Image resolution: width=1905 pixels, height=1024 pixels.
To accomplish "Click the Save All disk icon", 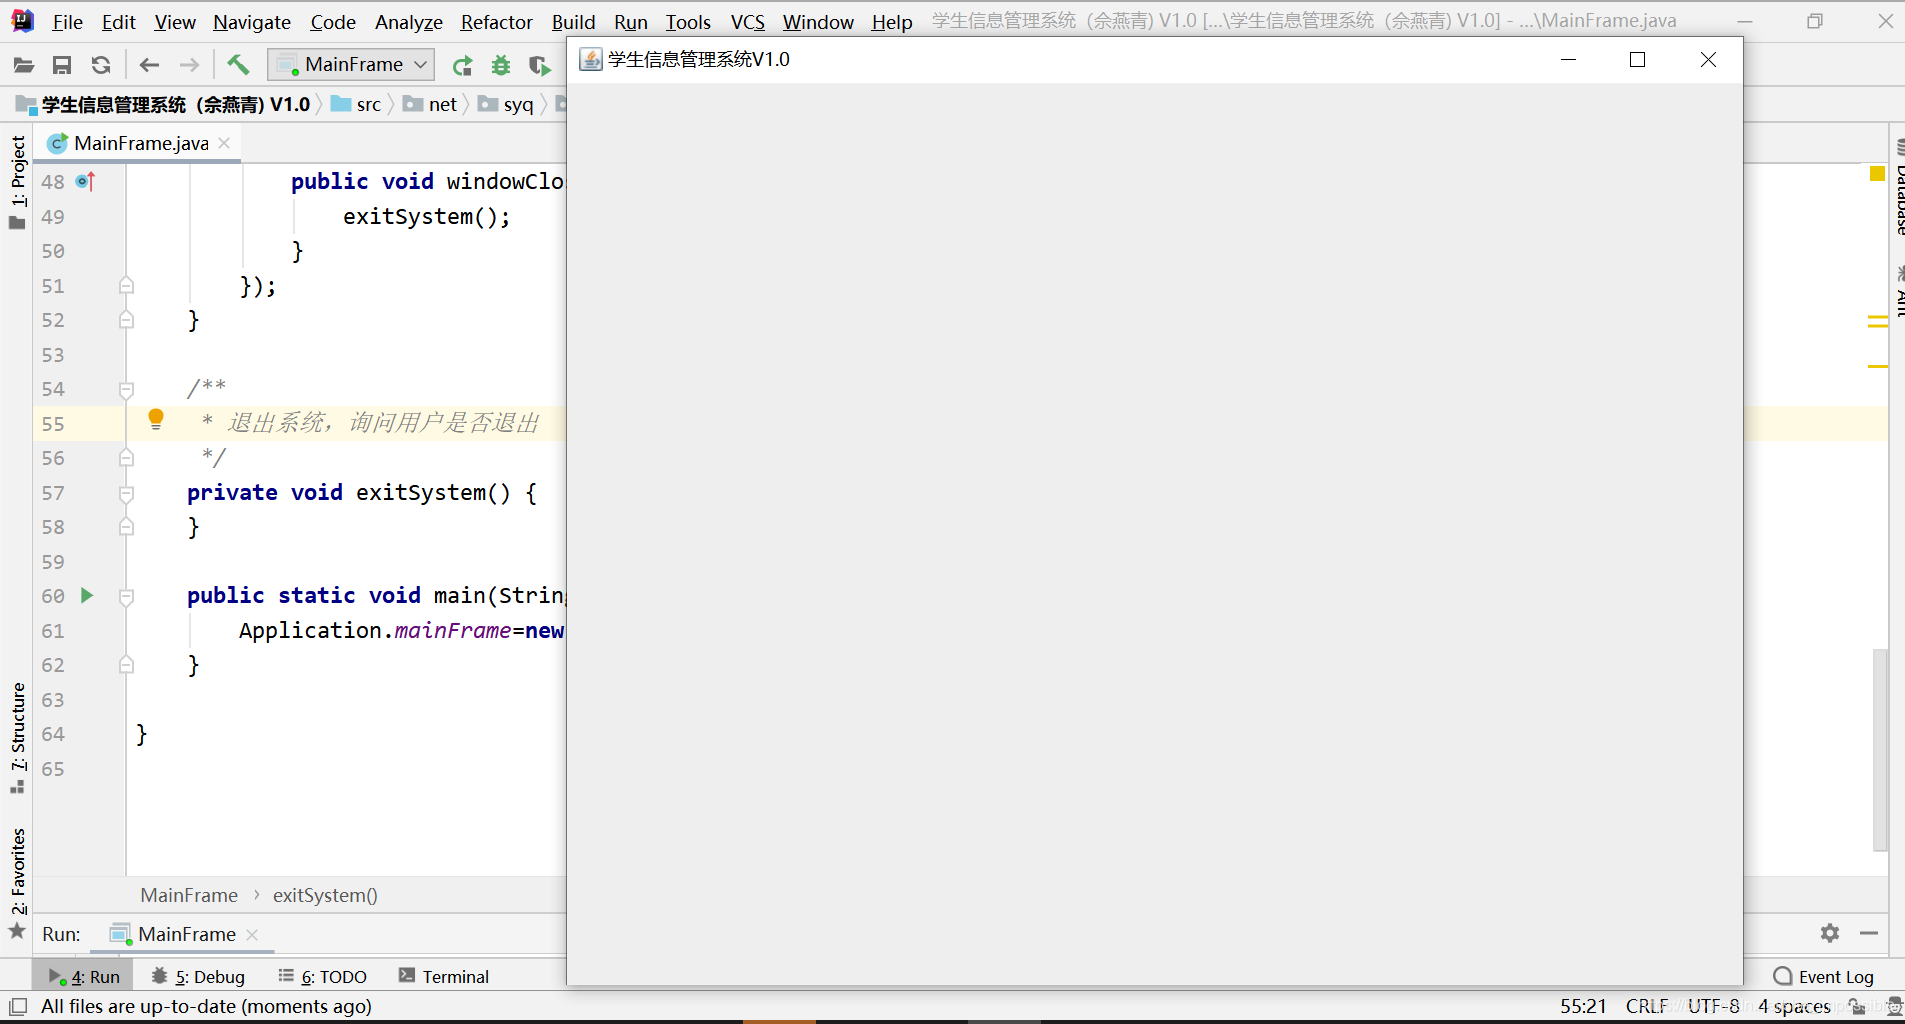I will point(62,65).
